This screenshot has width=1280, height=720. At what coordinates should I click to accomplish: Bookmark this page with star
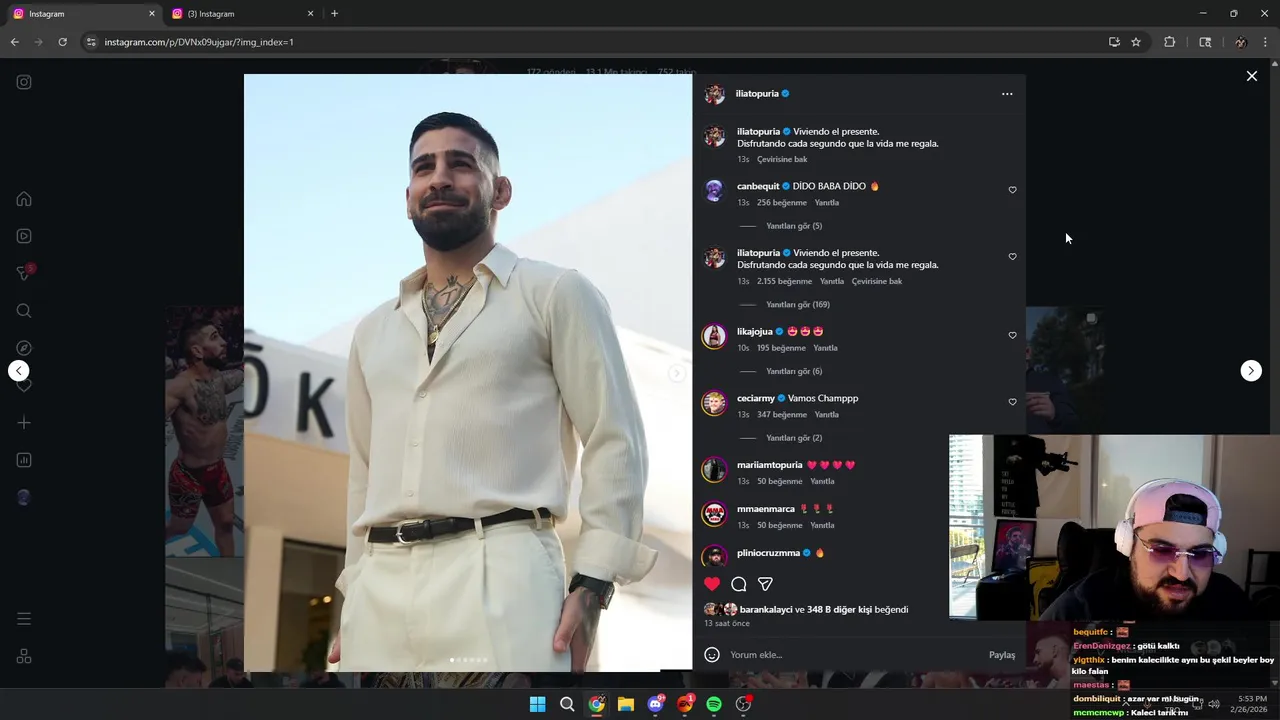[1136, 42]
